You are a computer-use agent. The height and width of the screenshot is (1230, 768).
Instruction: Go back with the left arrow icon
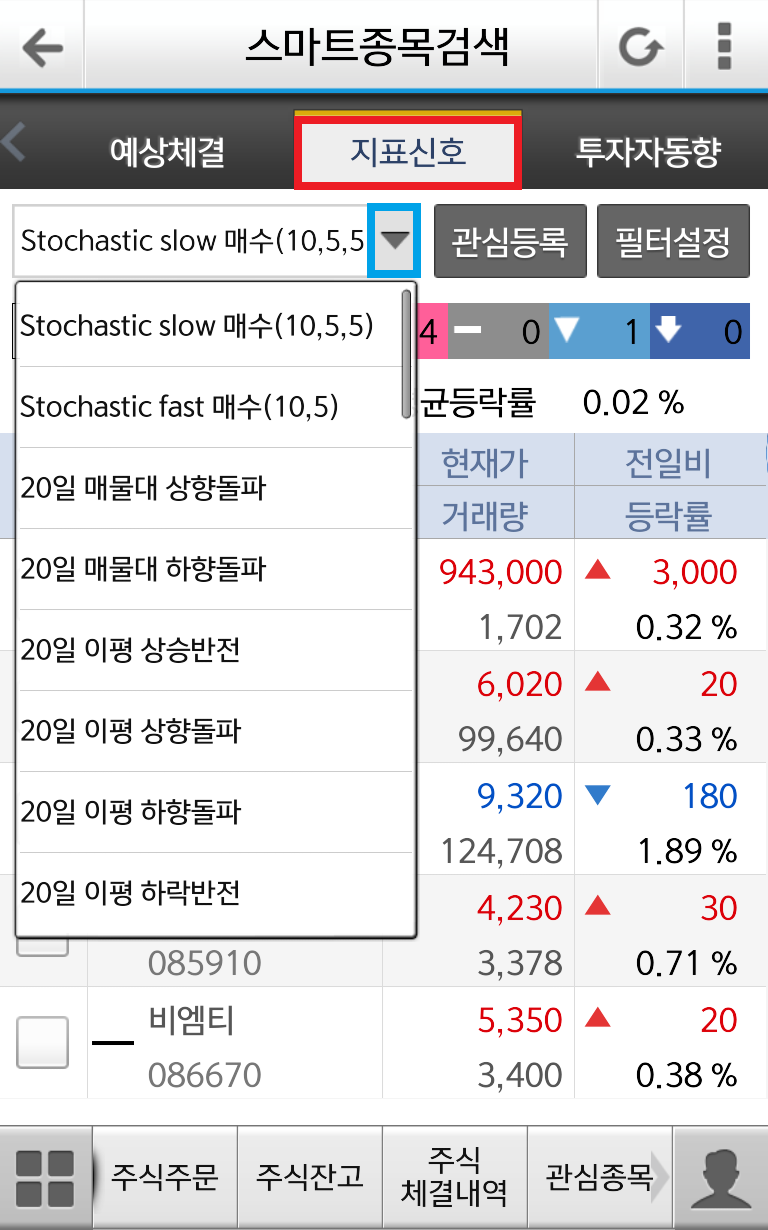(42, 46)
